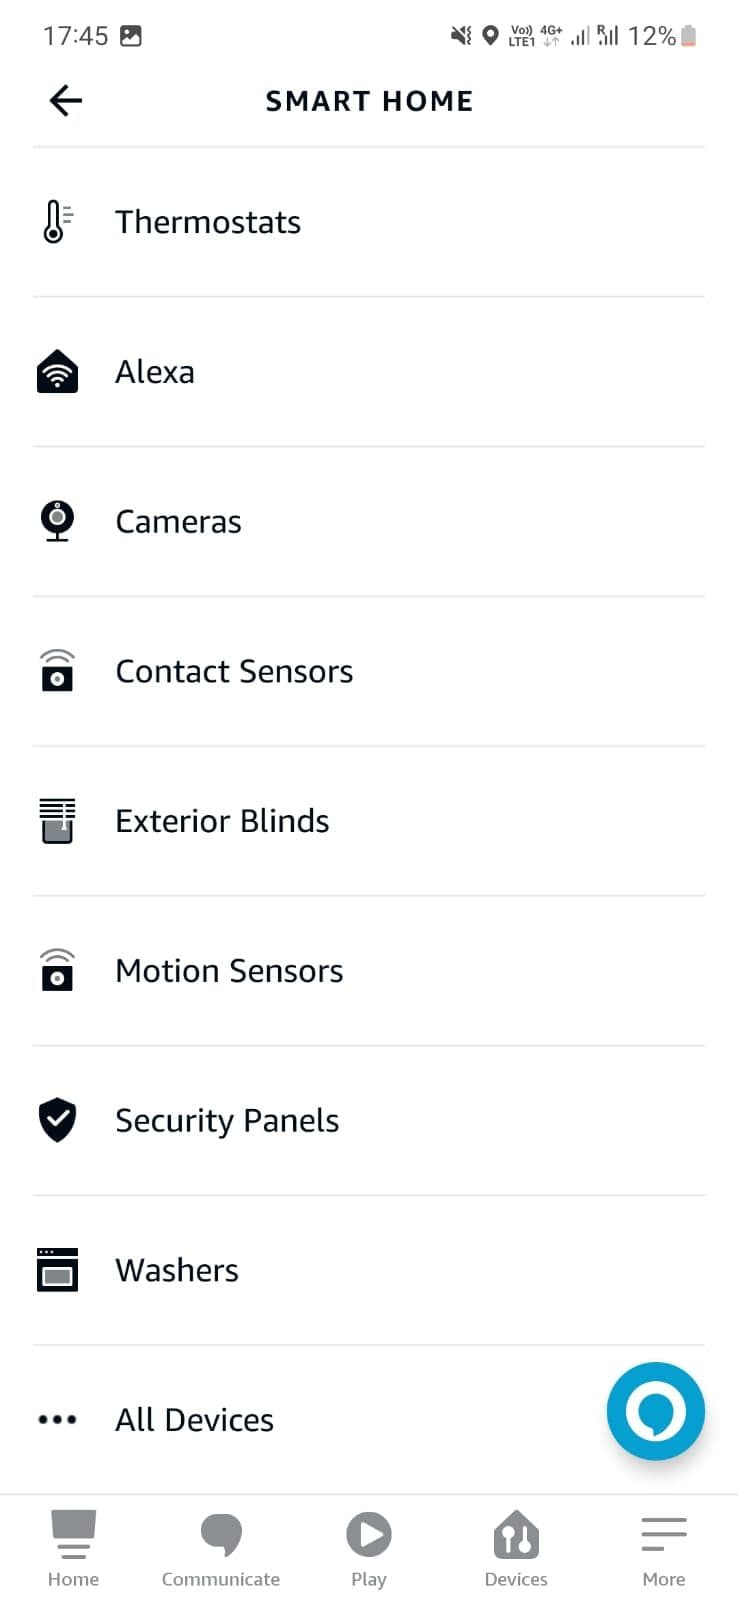Tap the three-dots All Devices icon
The image size is (738, 1600).
click(x=57, y=1419)
